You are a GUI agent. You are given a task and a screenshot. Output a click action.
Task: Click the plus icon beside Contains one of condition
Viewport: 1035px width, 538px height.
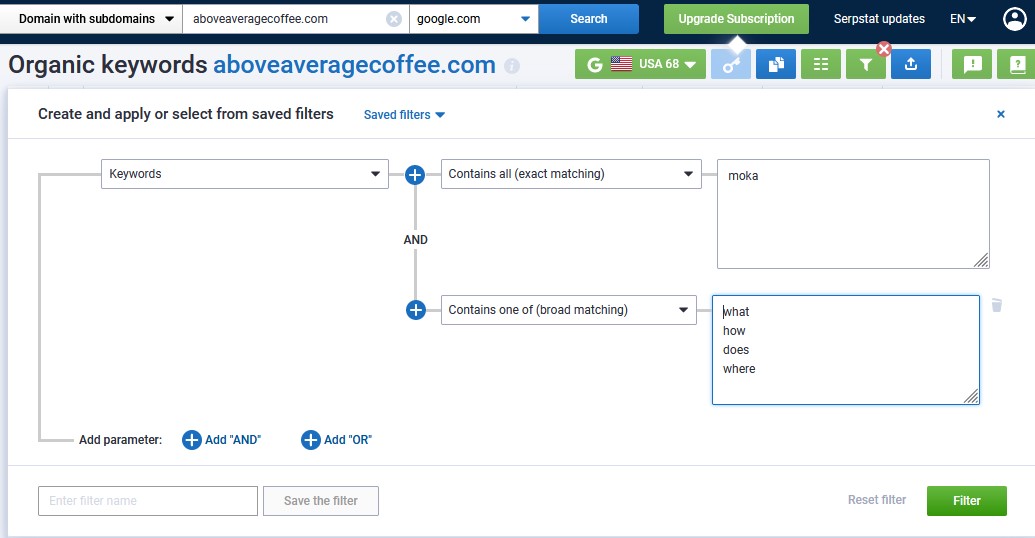tap(415, 310)
